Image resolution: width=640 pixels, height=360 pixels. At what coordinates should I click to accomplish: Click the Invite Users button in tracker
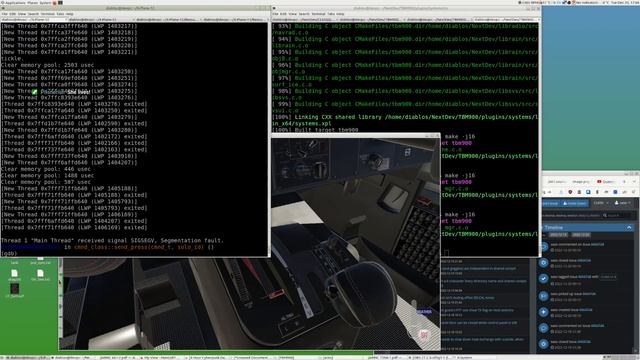[574, 203]
